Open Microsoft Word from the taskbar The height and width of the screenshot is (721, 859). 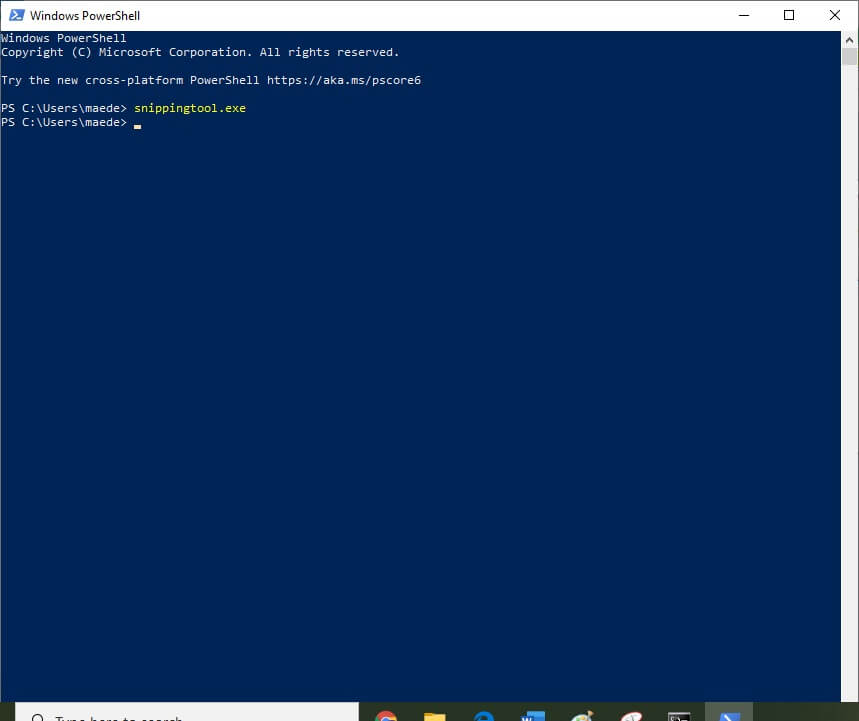point(532,716)
